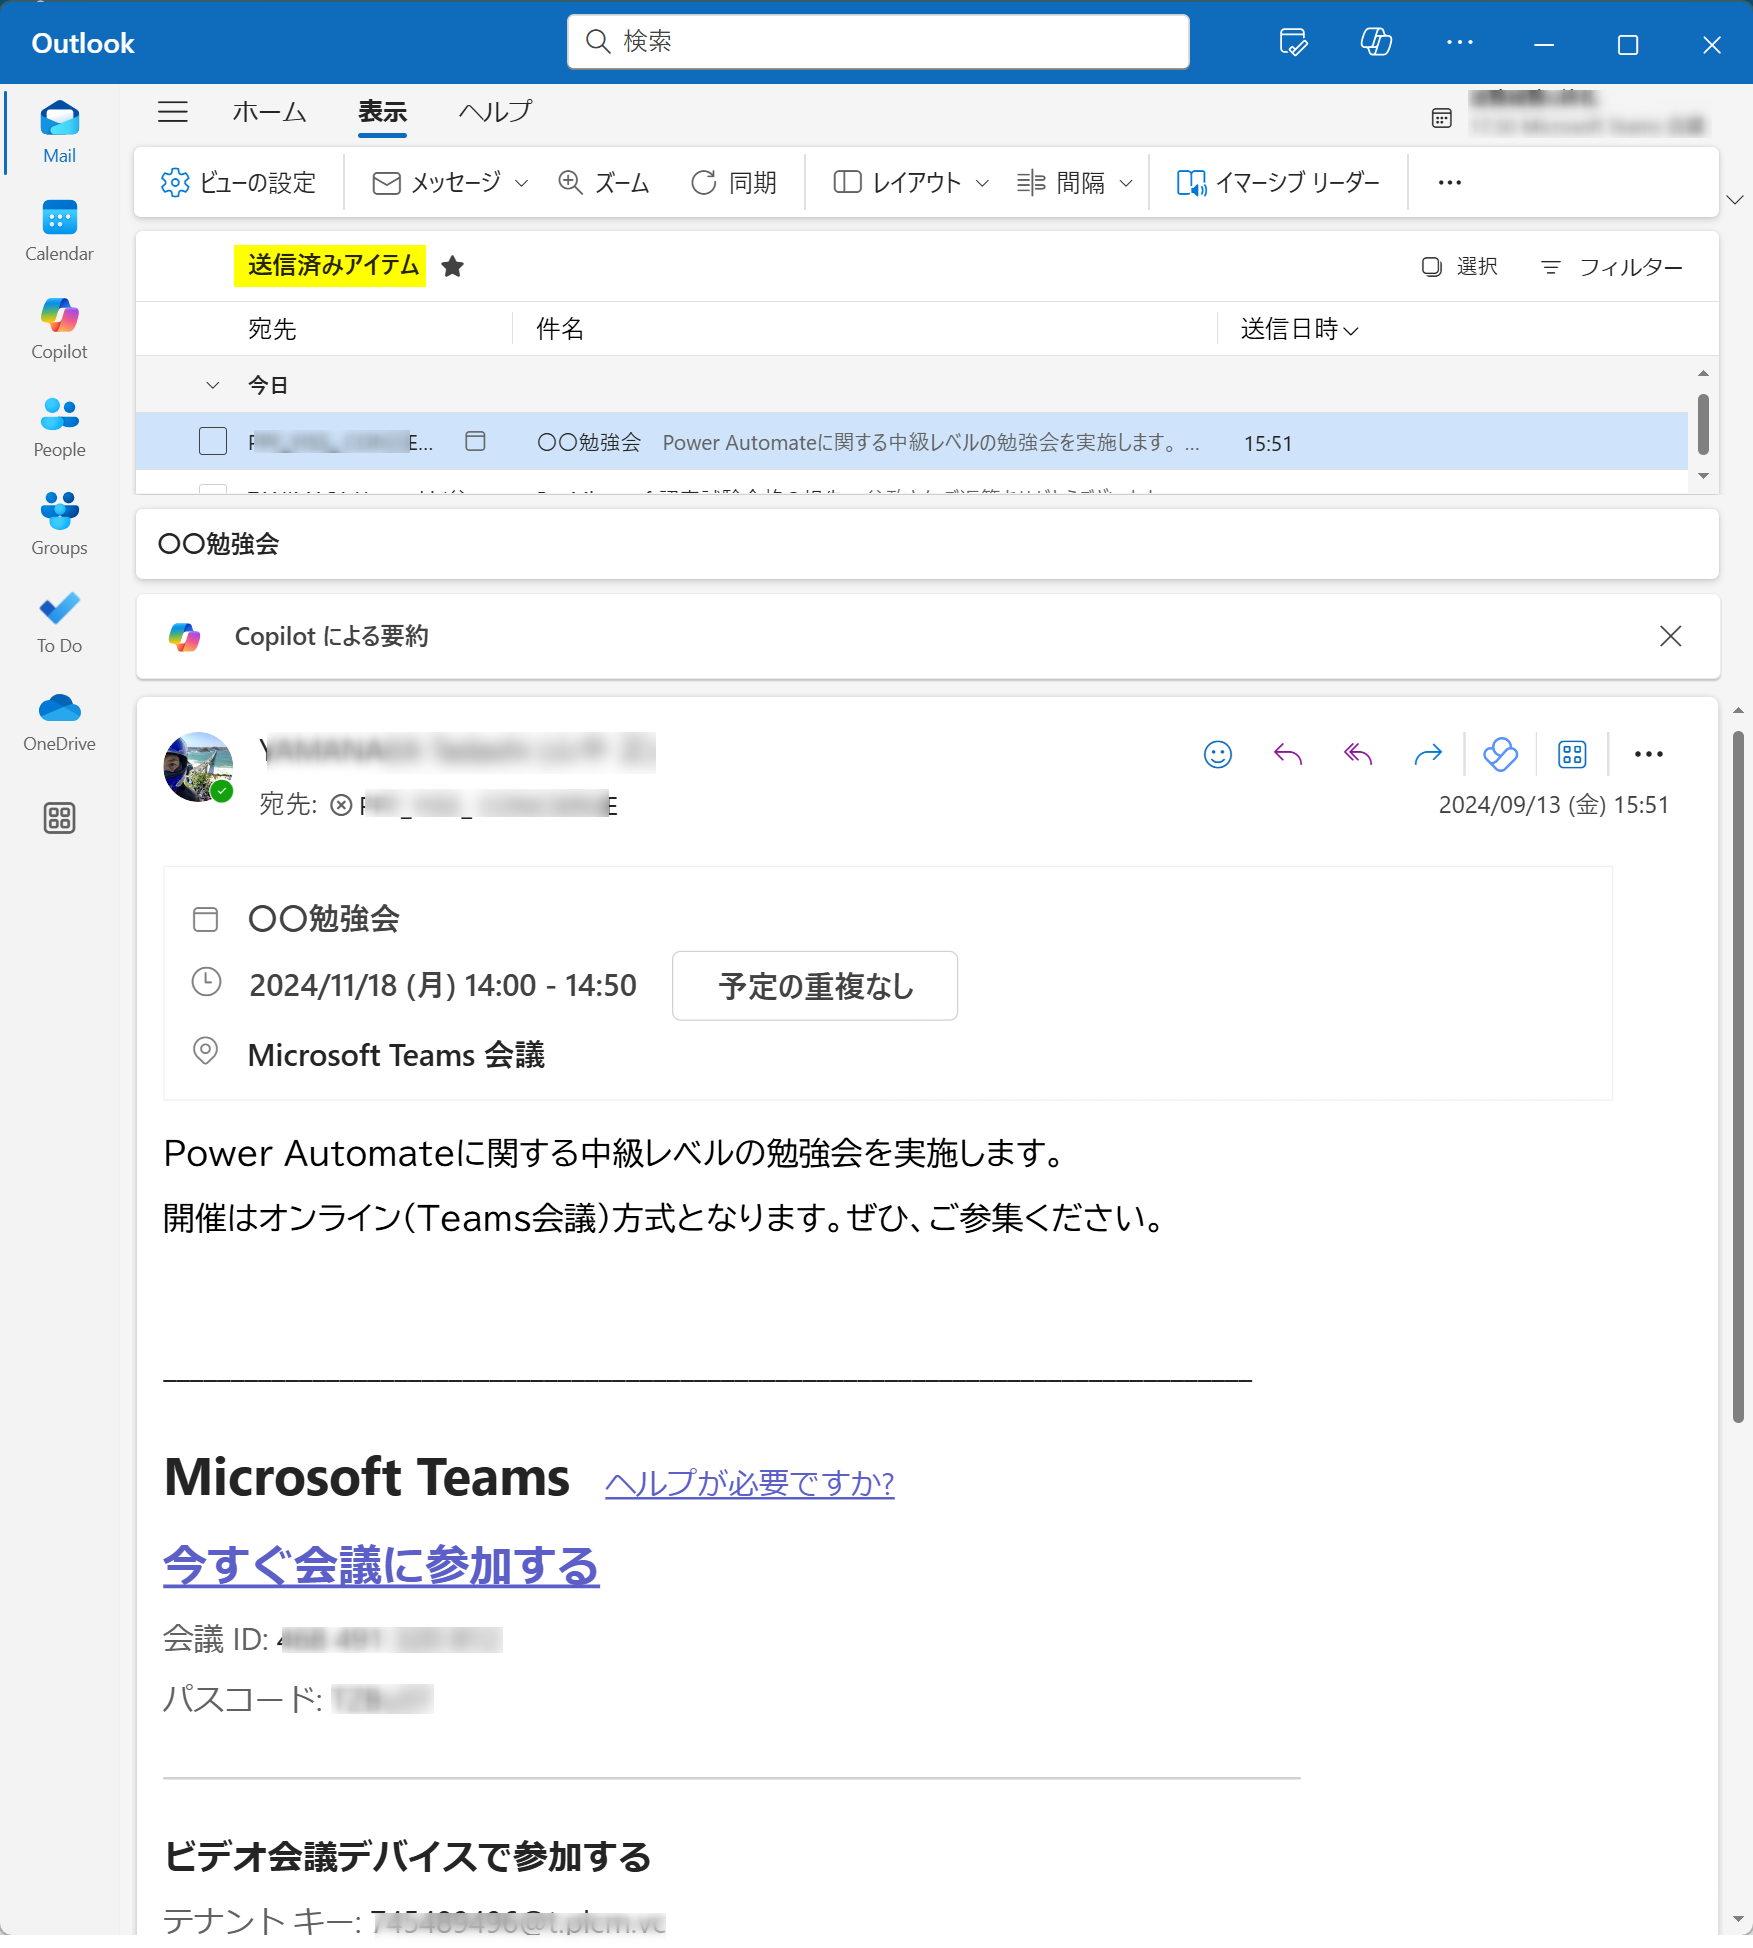Viewport: 1753px width, 1948px height.
Task: Open the People app
Action: point(59,426)
